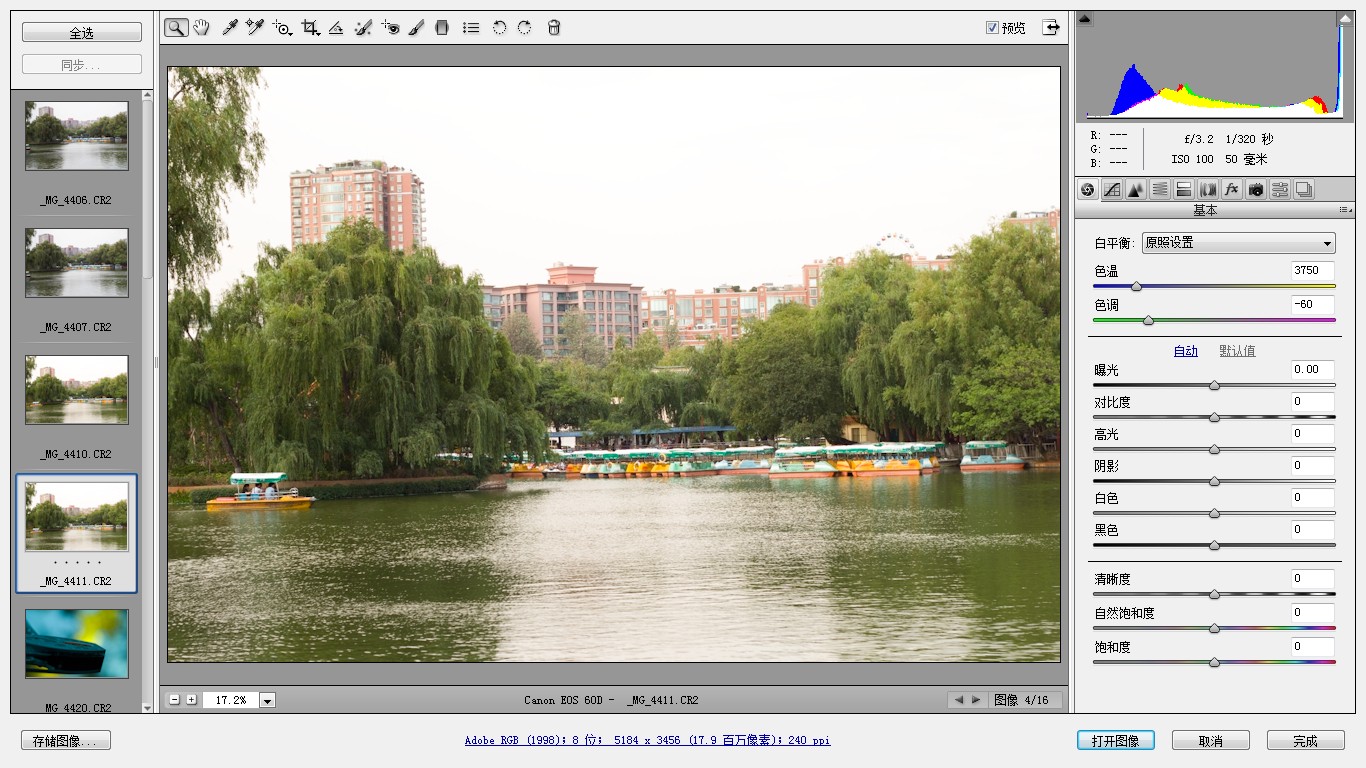This screenshot has height=768, width=1366.
Task: Select the Crop tool
Action: click(311, 28)
